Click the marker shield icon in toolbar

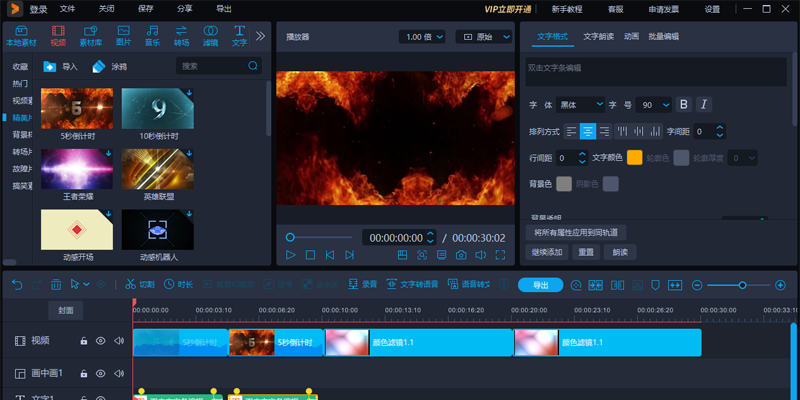click(x=656, y=285)
